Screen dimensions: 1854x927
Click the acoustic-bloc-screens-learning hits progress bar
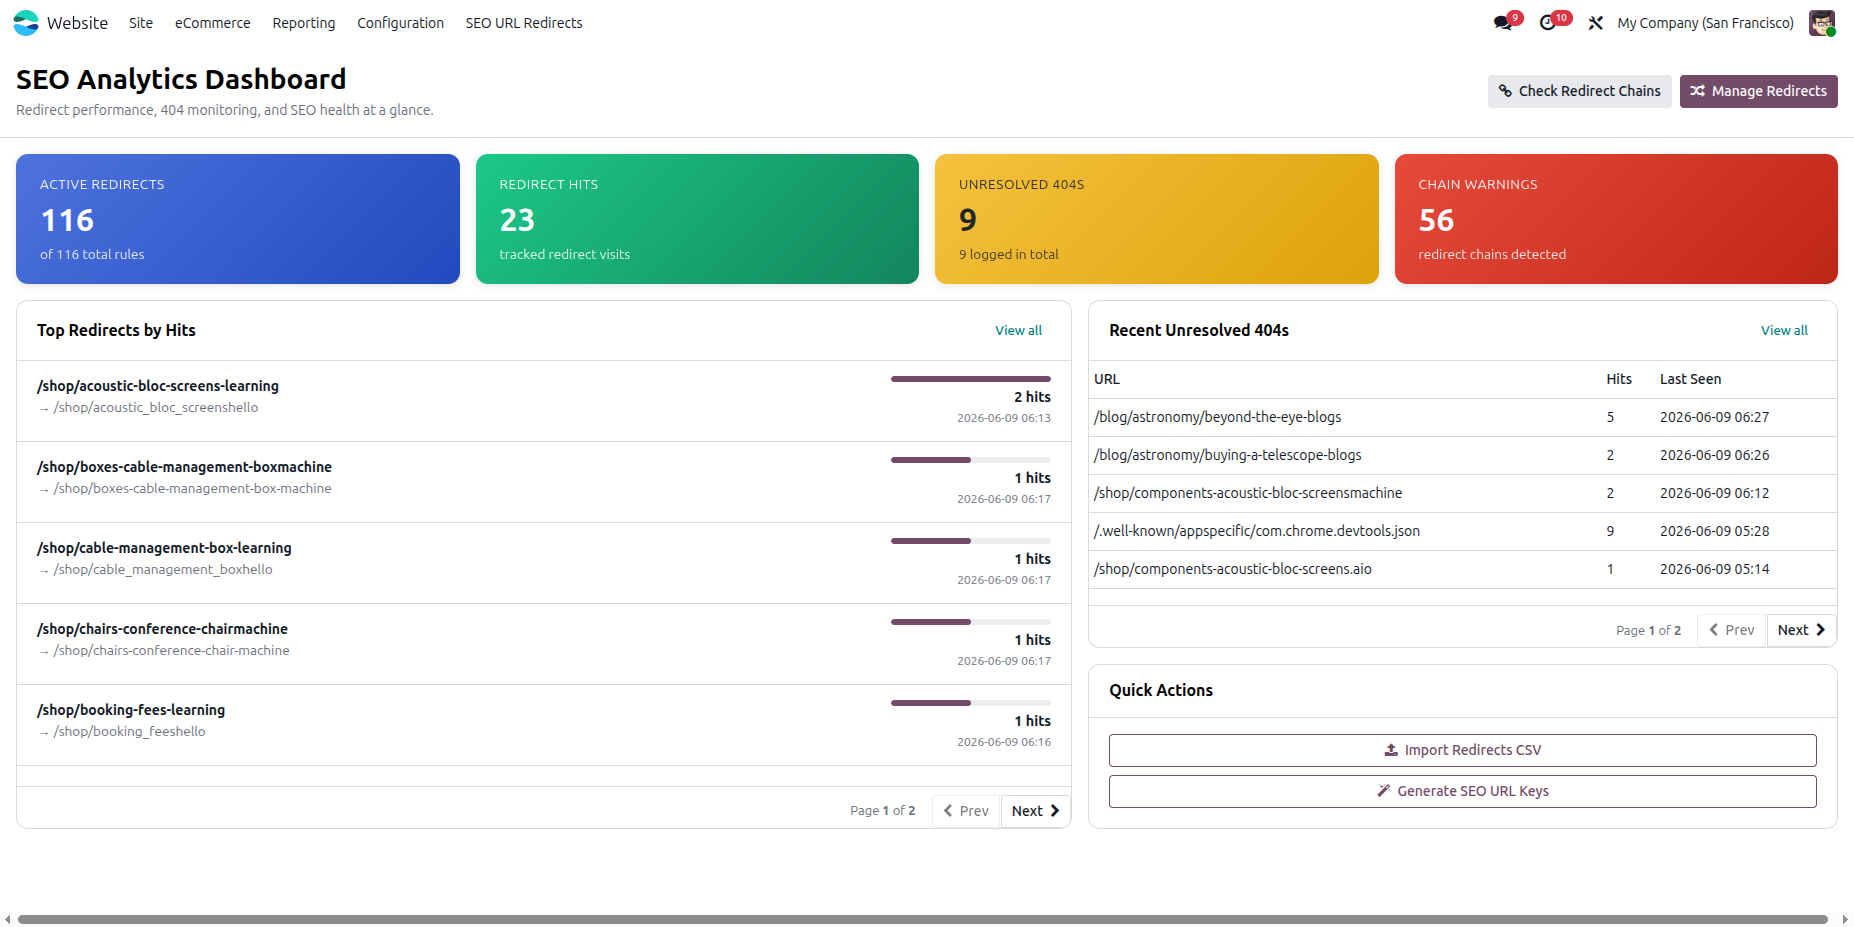971,379
